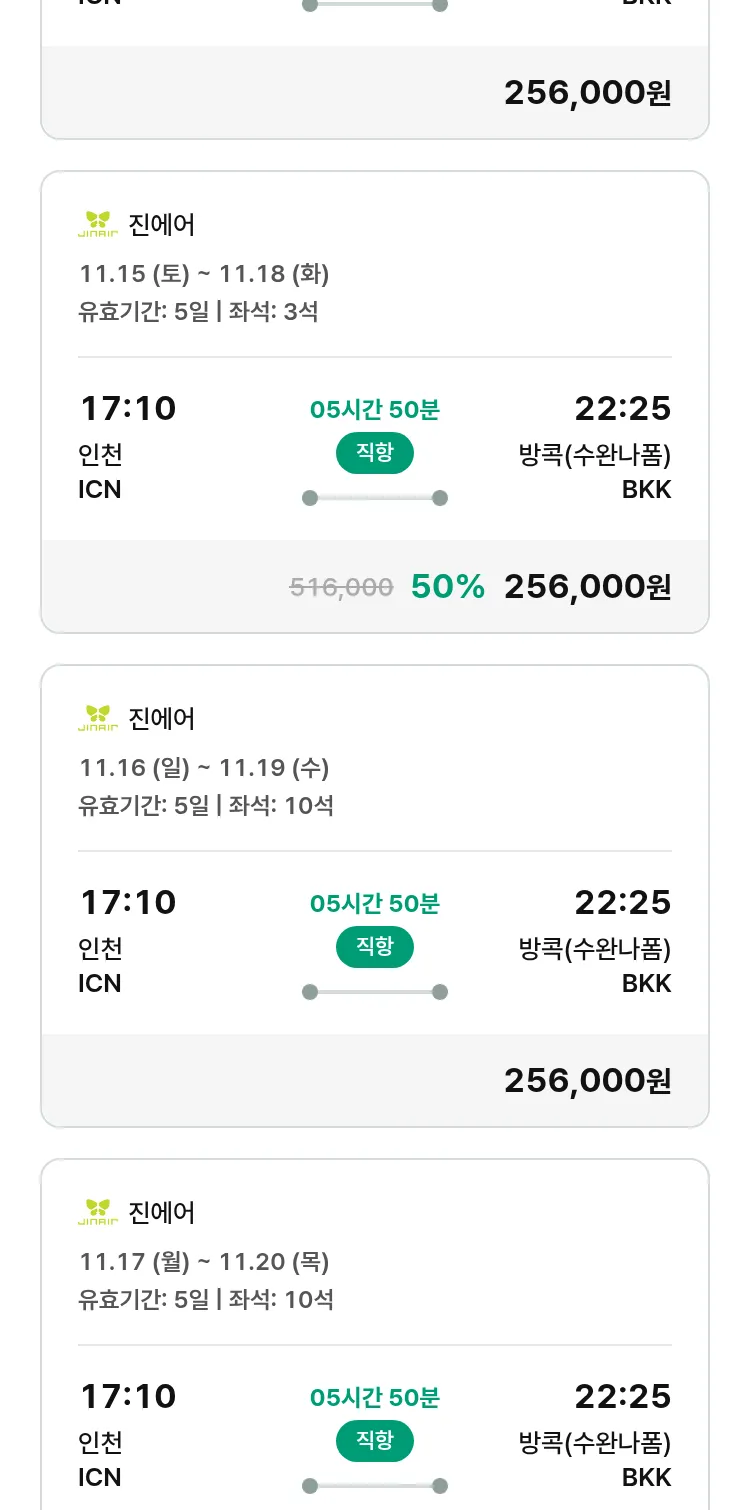Select top card's 256,000원 price
The image size is (750, 1510).
587,93
